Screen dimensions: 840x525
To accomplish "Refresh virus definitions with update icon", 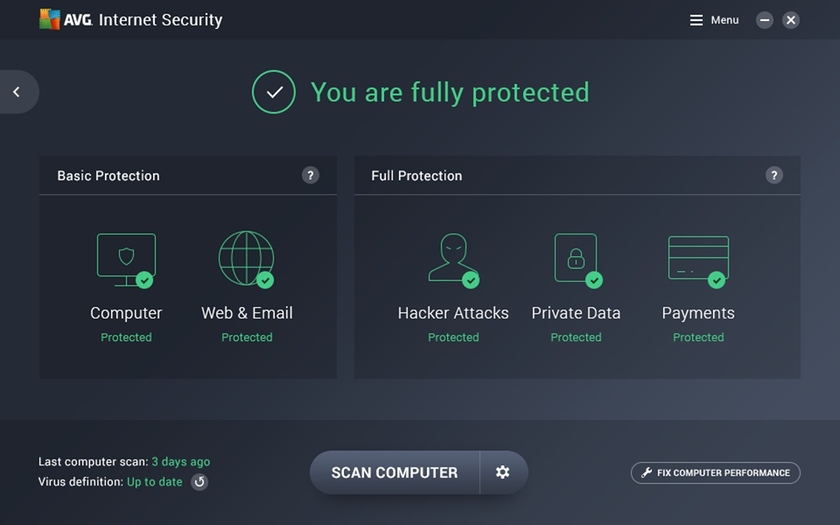I will pos(199,482).
